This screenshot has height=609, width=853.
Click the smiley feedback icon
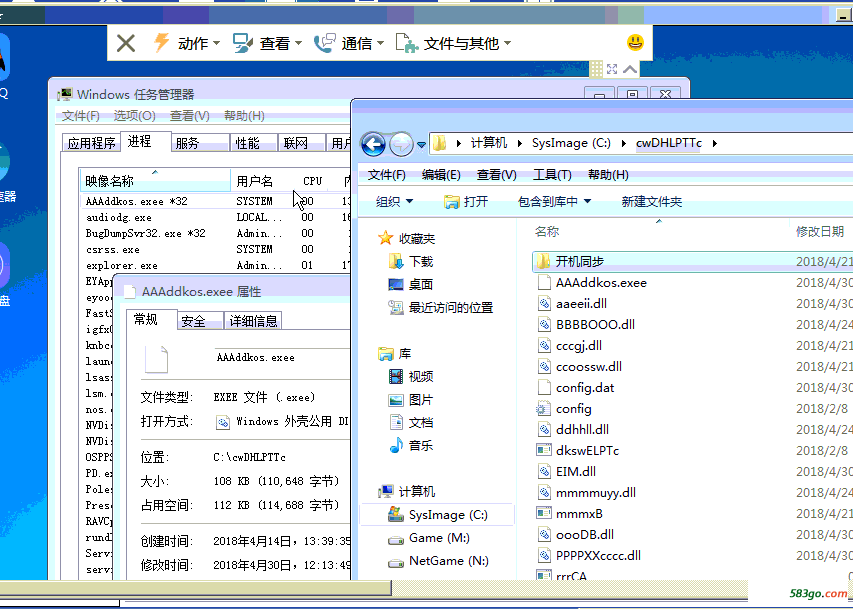(x=635, y=42)
